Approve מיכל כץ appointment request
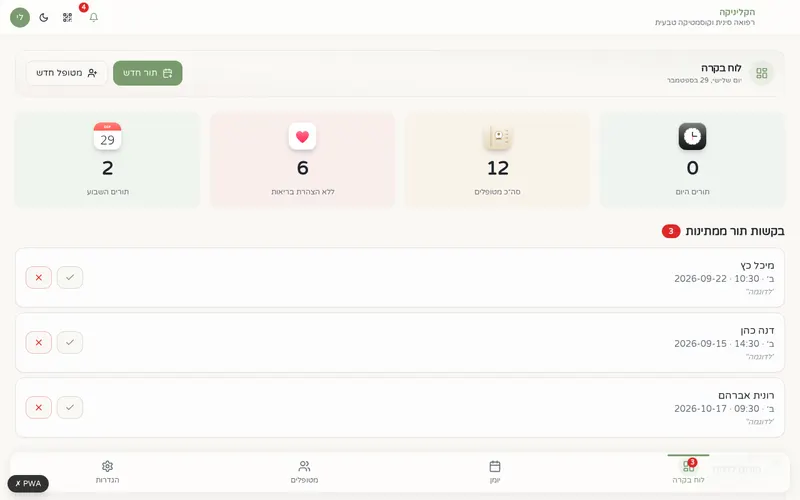This screenshot has width=800, height=500. (x=70, y=278)
